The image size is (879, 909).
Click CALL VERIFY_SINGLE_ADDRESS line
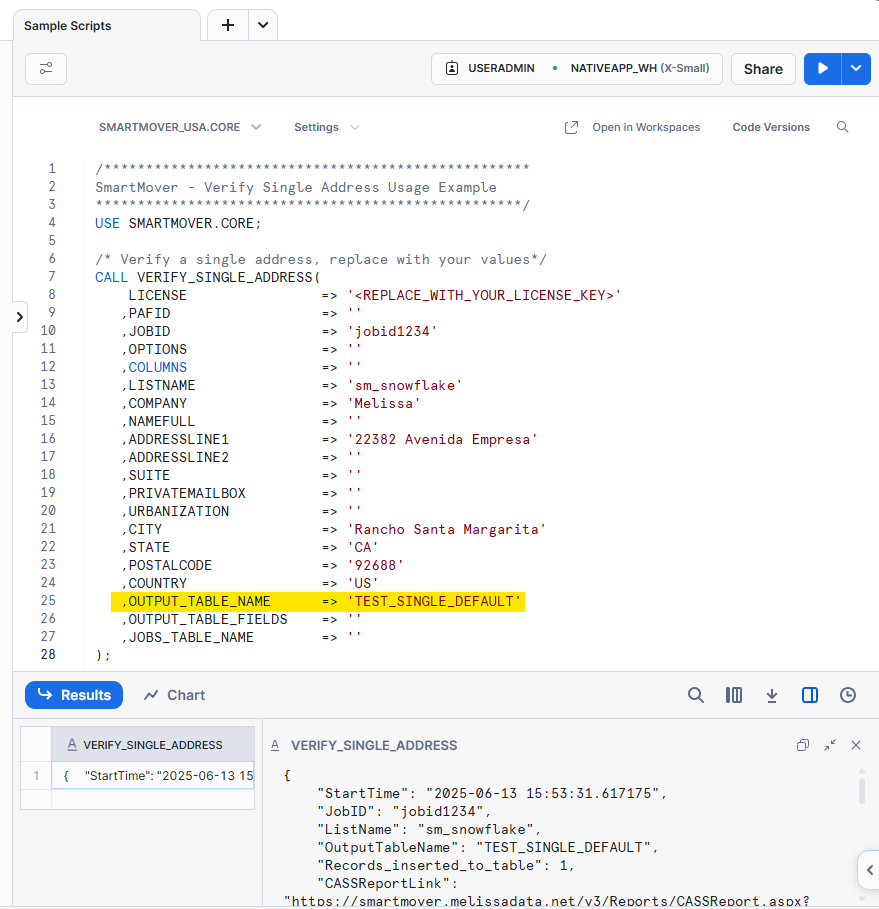pos(208,277)
